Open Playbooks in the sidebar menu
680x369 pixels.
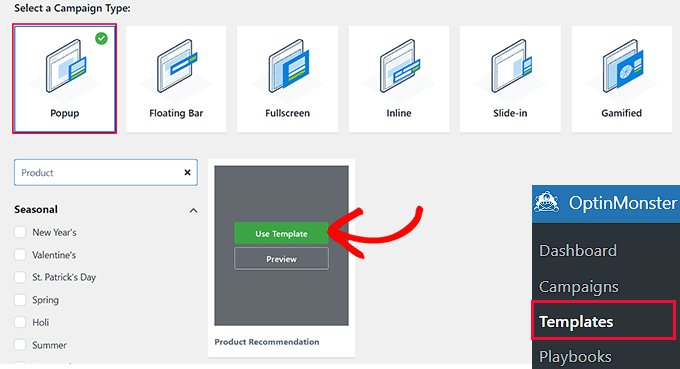[575, 357]
